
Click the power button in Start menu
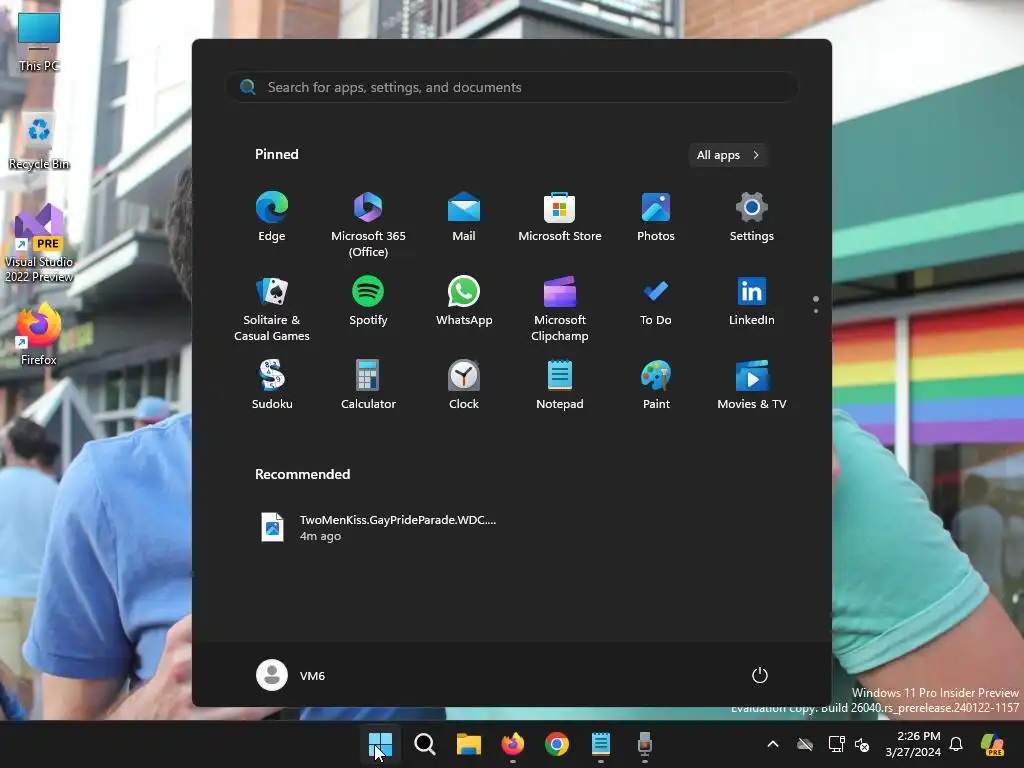[x=760, y=675]
